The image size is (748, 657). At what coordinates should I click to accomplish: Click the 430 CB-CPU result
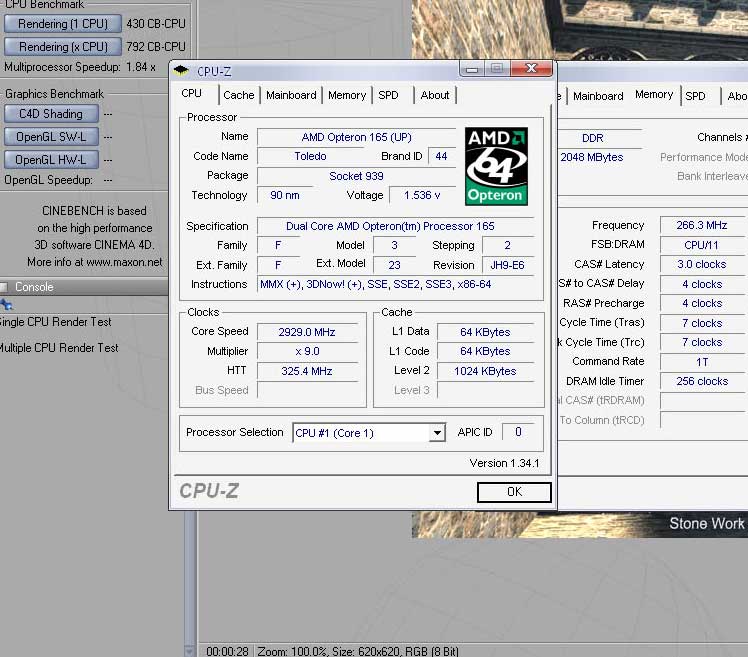[x=156, y=23]
